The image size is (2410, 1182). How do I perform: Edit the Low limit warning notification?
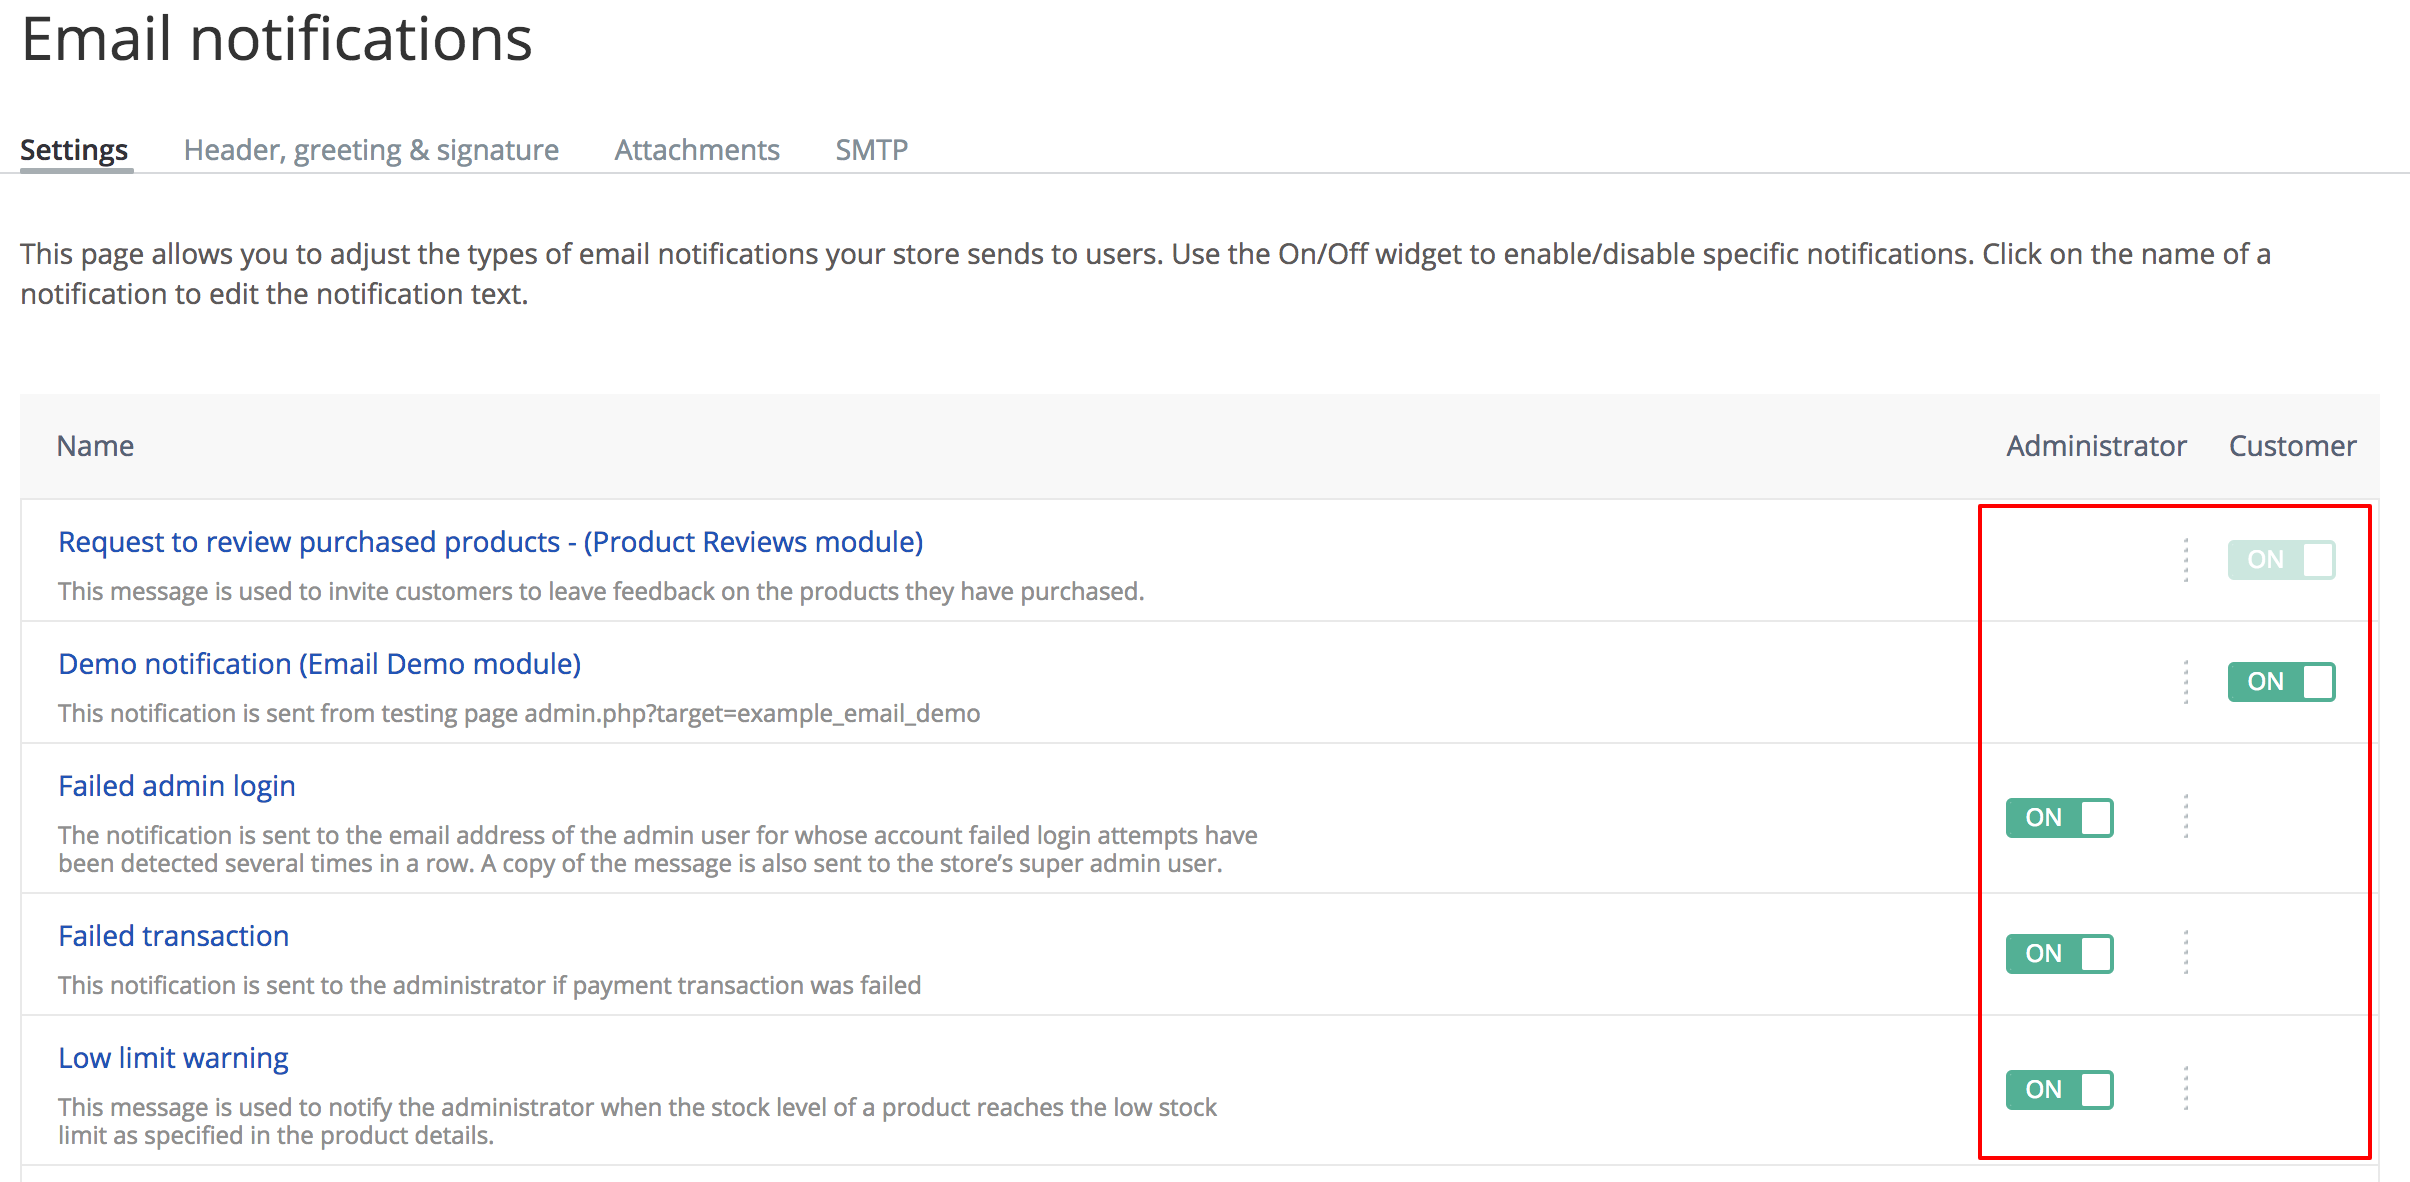[172, 1057]
